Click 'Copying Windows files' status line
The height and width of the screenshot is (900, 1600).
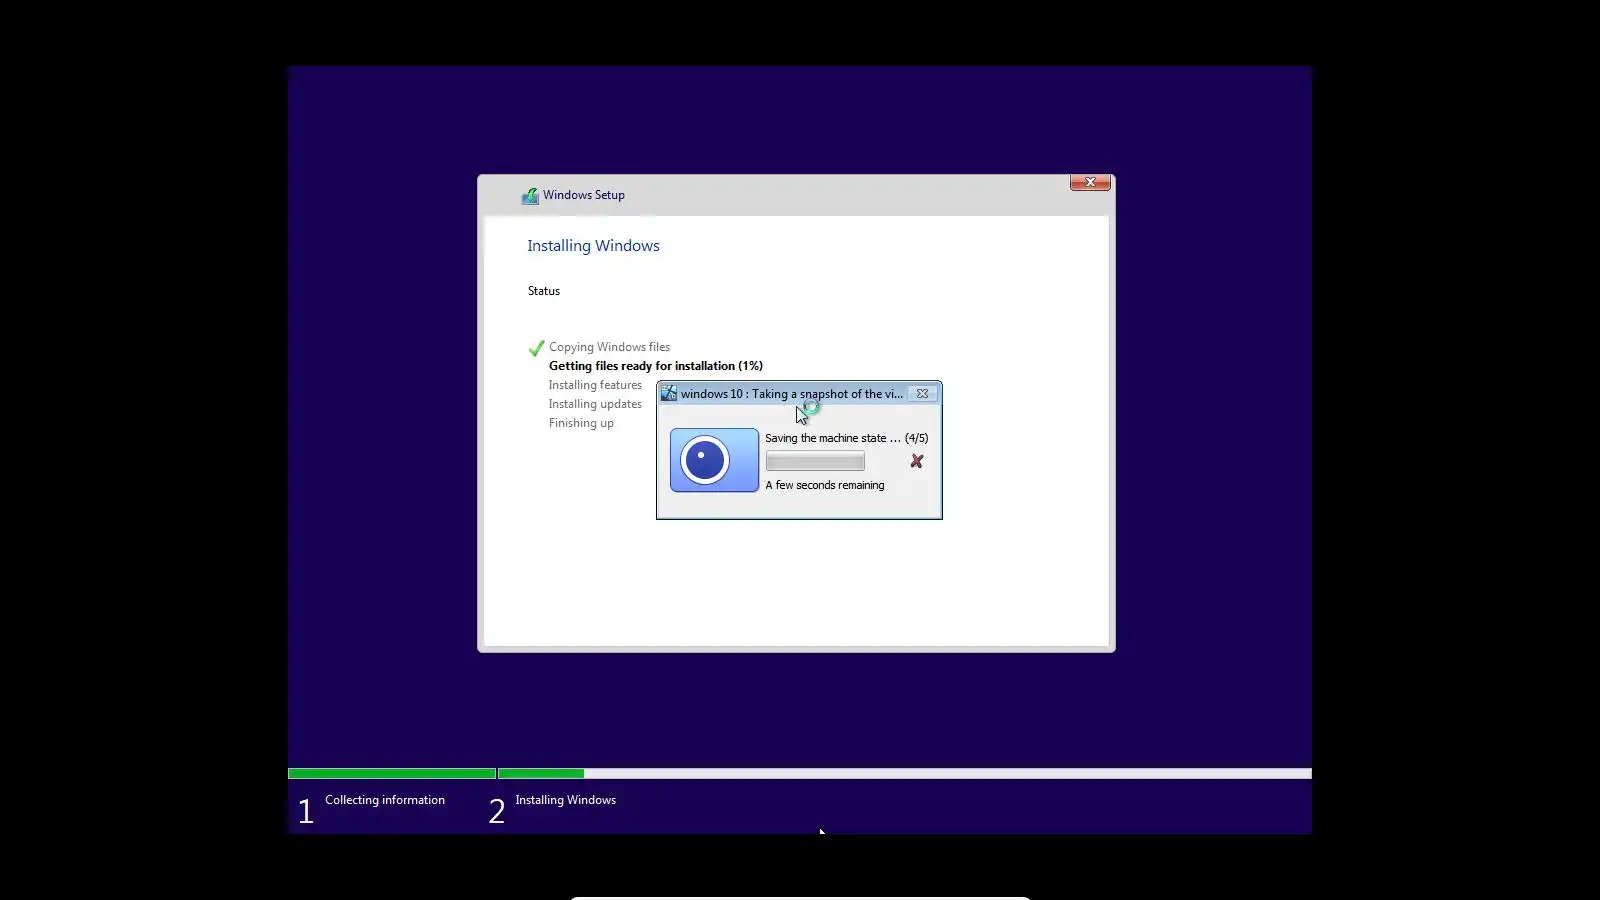pos(609,347)
